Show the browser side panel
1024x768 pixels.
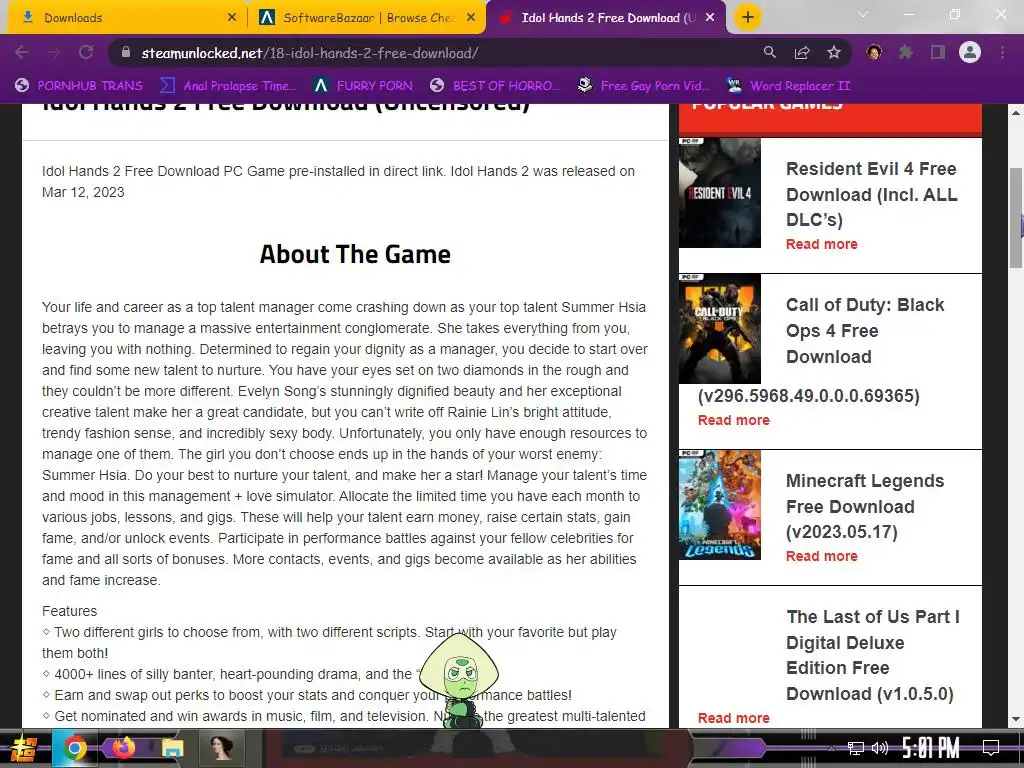click(x=938, y=52)
